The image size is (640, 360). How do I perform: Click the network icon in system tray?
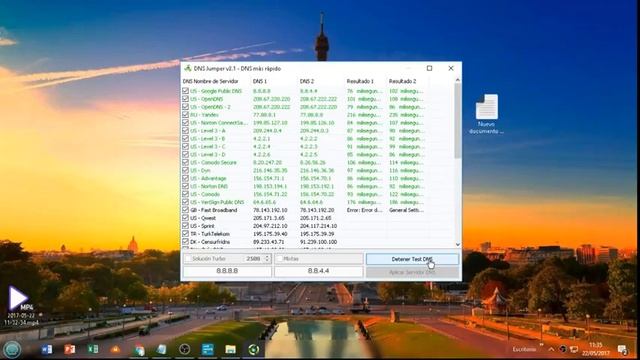pos(574,349)
